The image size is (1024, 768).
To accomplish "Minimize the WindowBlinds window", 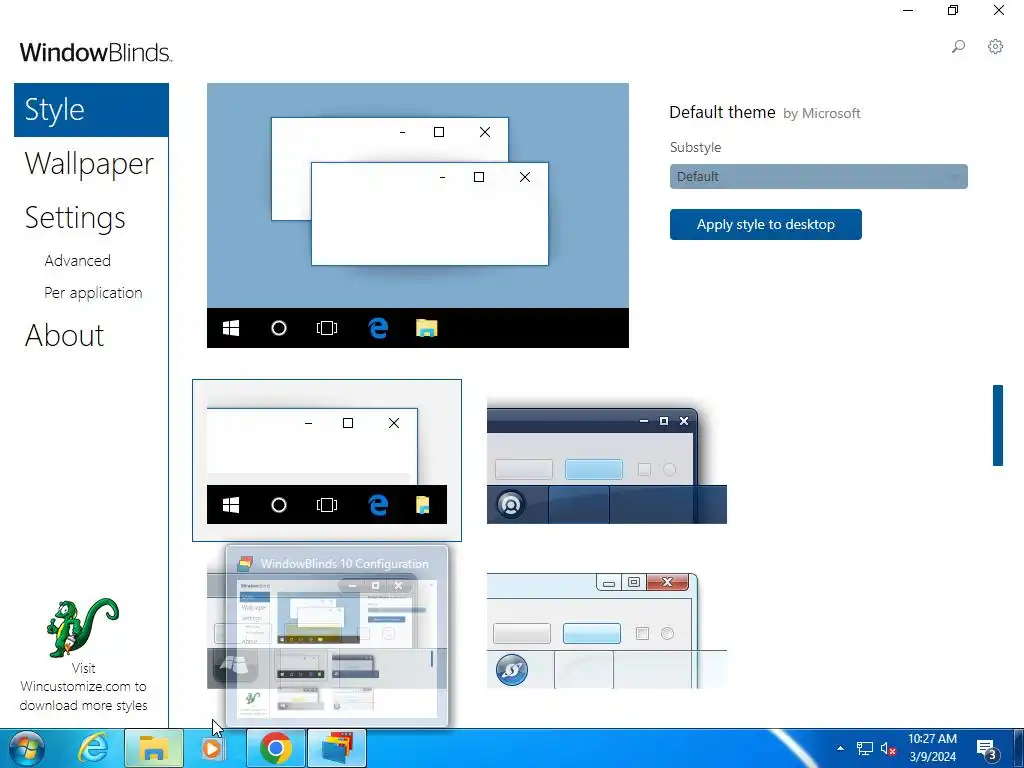I will tap(908, 10).
